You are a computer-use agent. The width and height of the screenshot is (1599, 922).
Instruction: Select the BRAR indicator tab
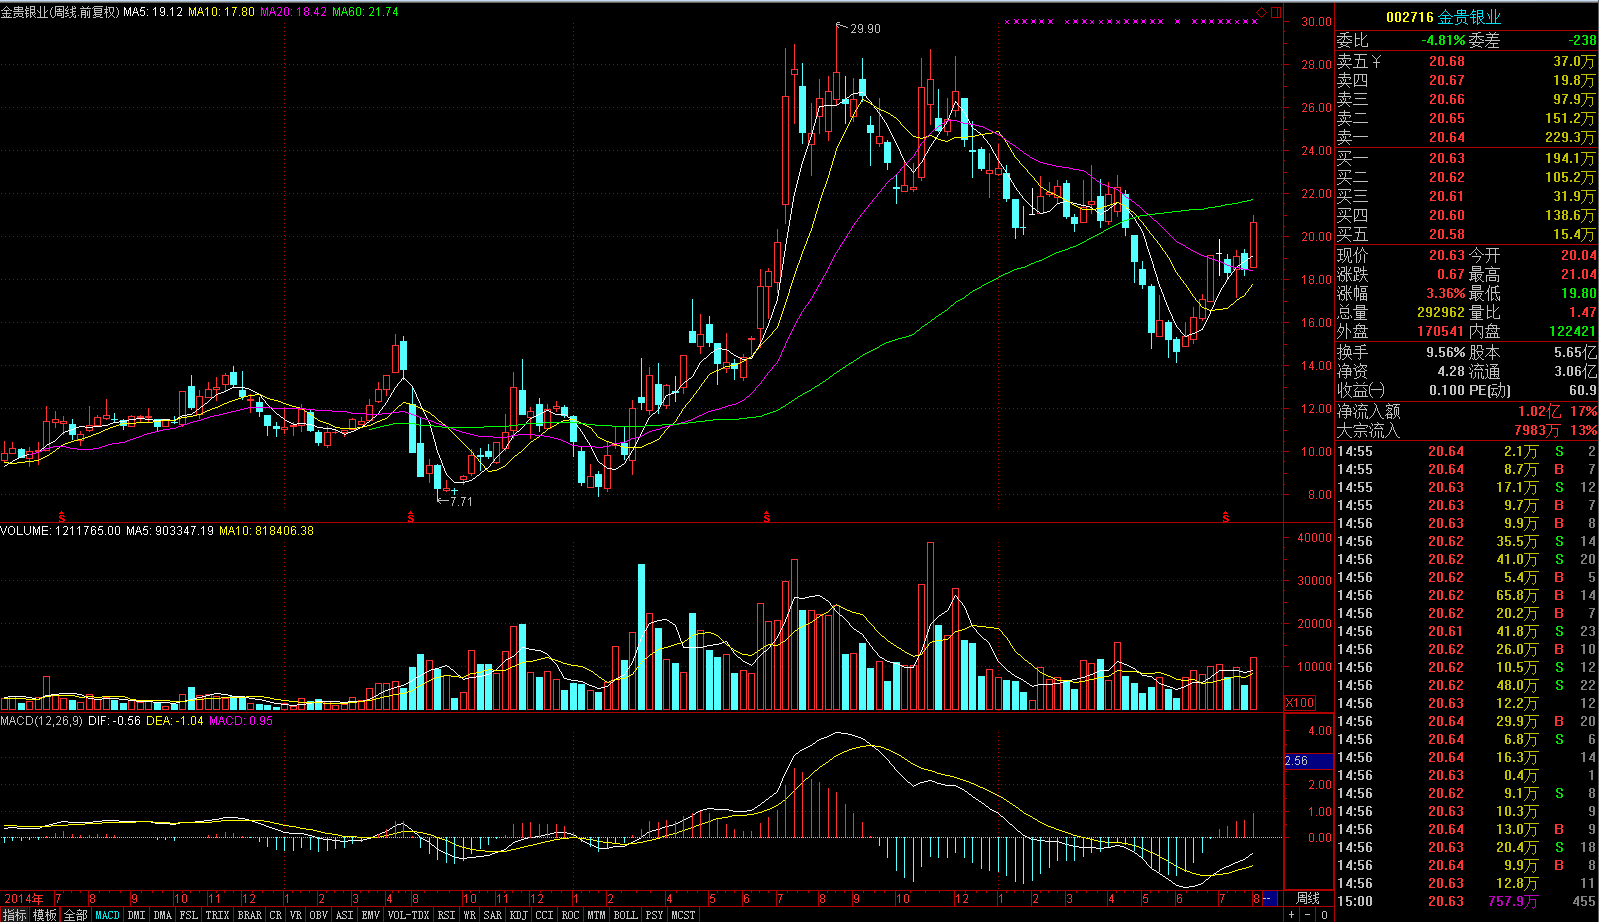(x=249, y=915)
